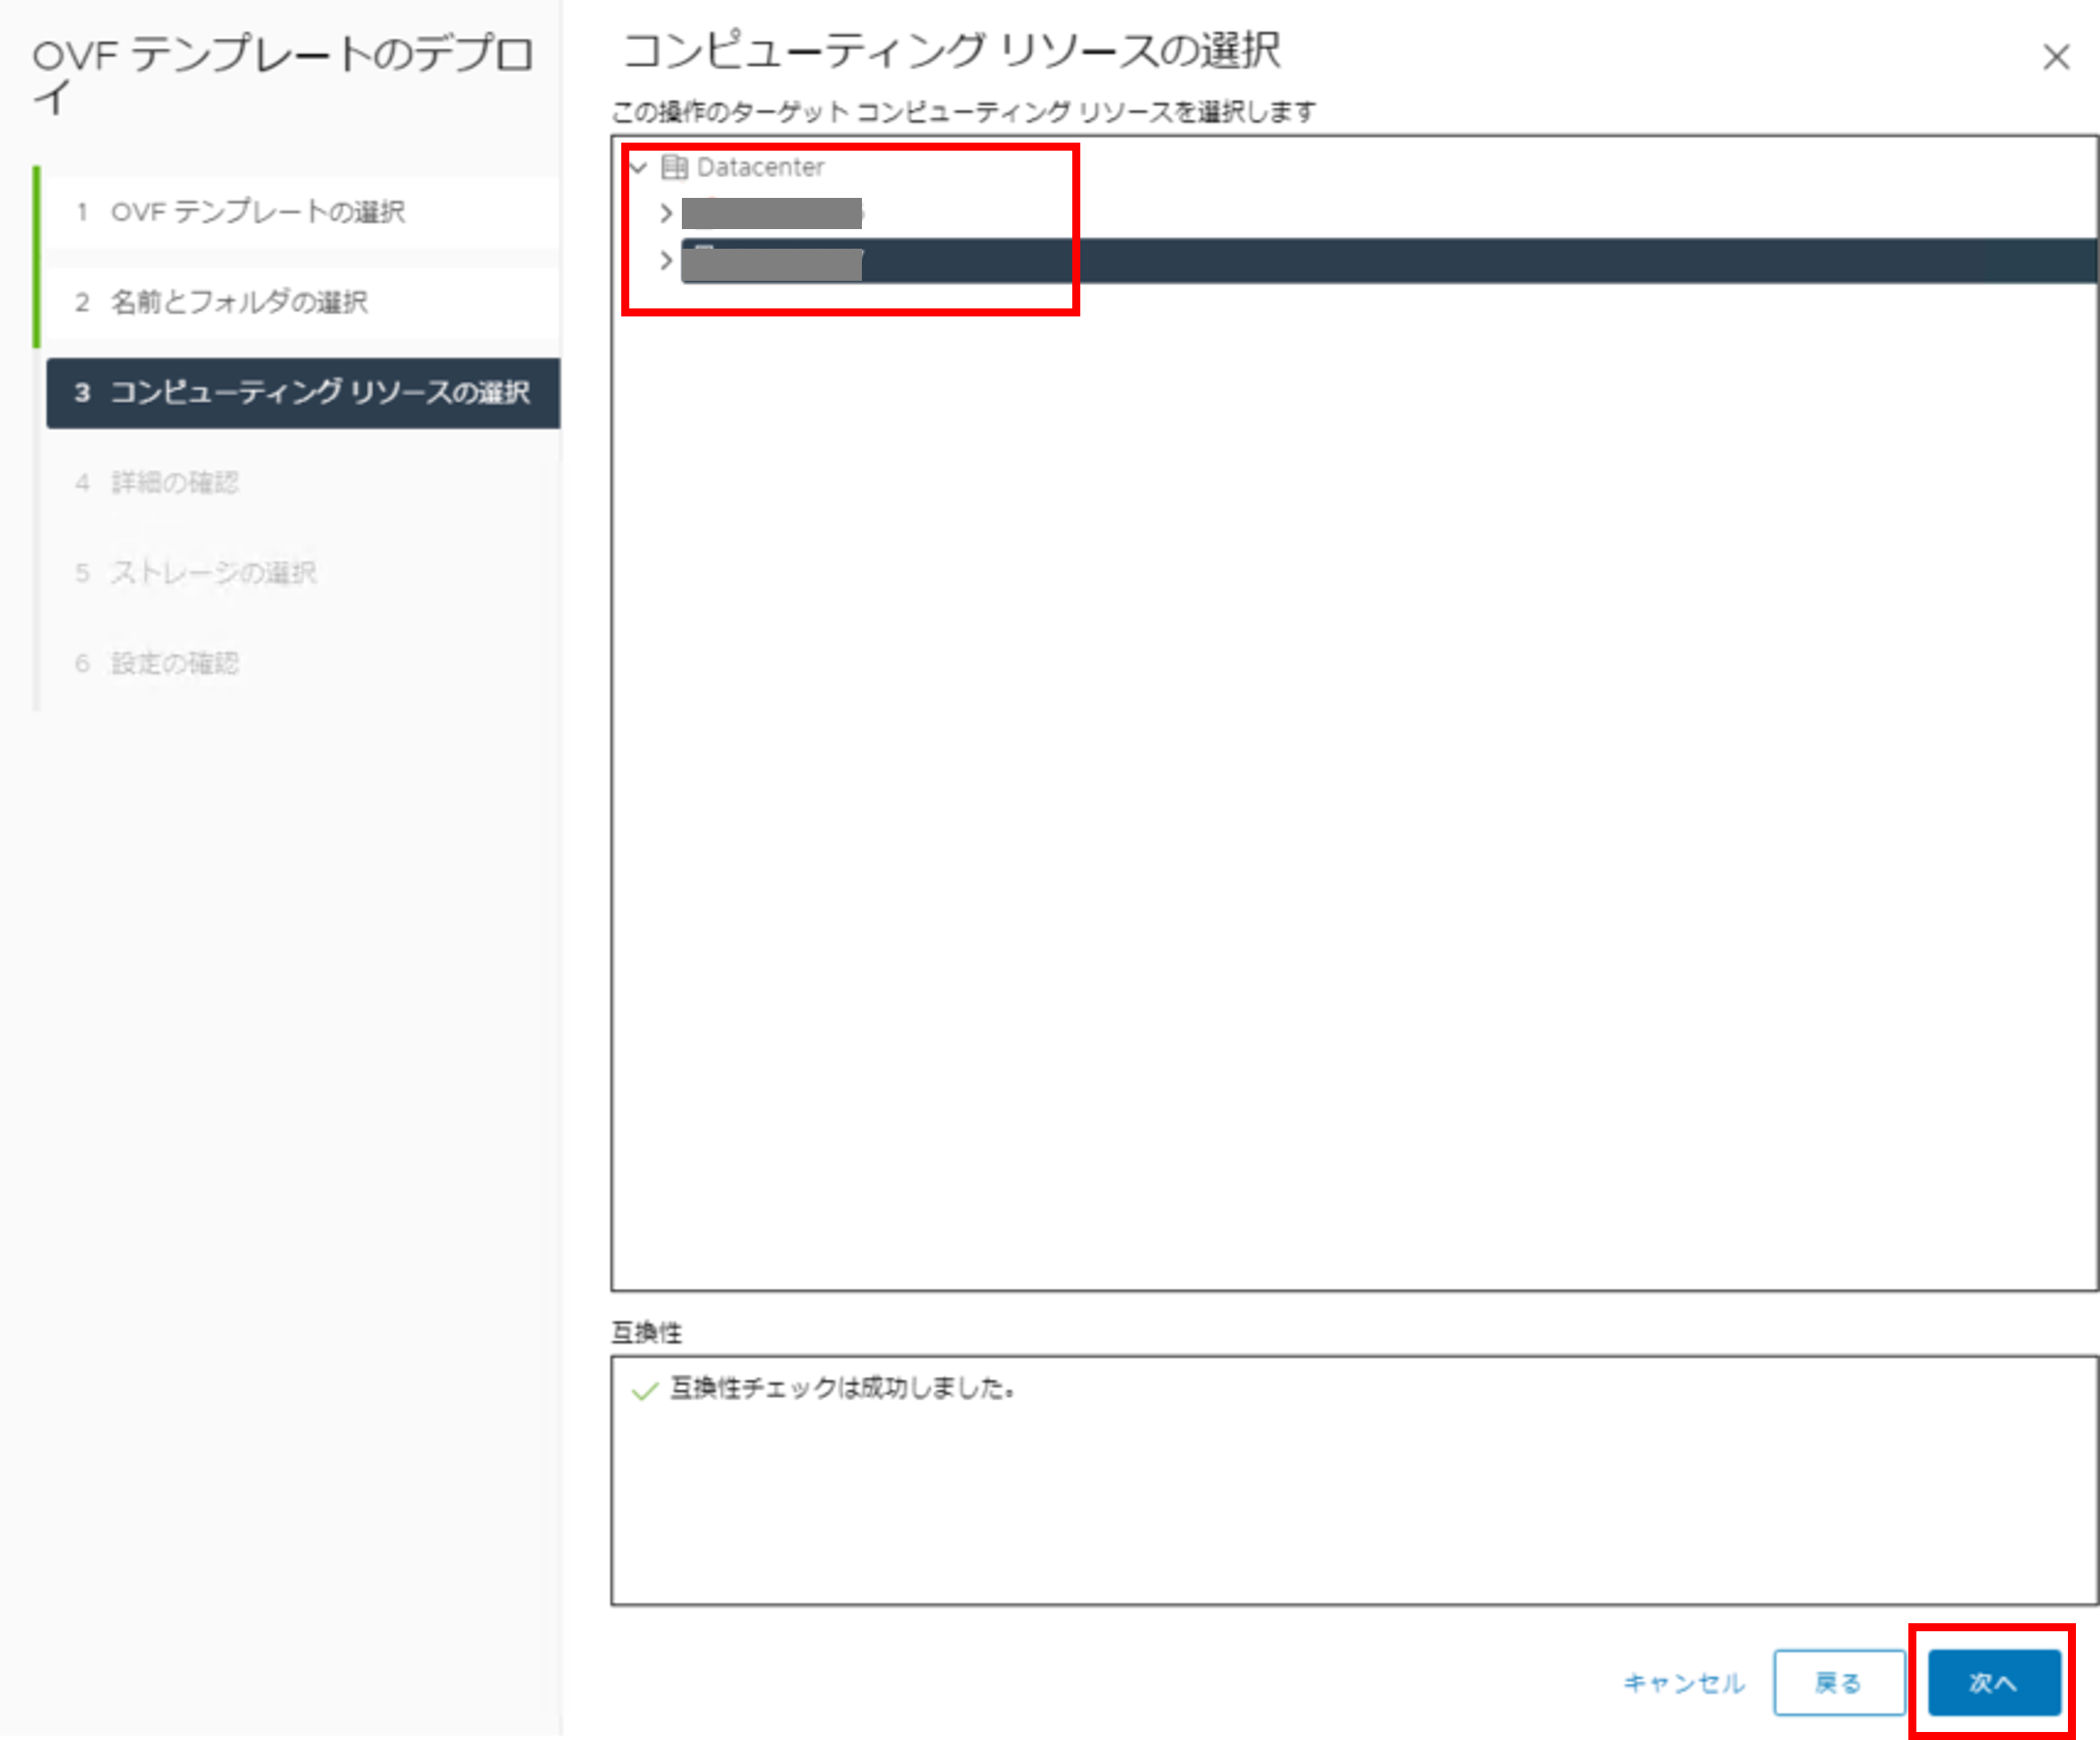Click disabled step 5 ストレージの選択
Image resolution: width=2100 pixels, height=1740 pixels.
point(212,573)
